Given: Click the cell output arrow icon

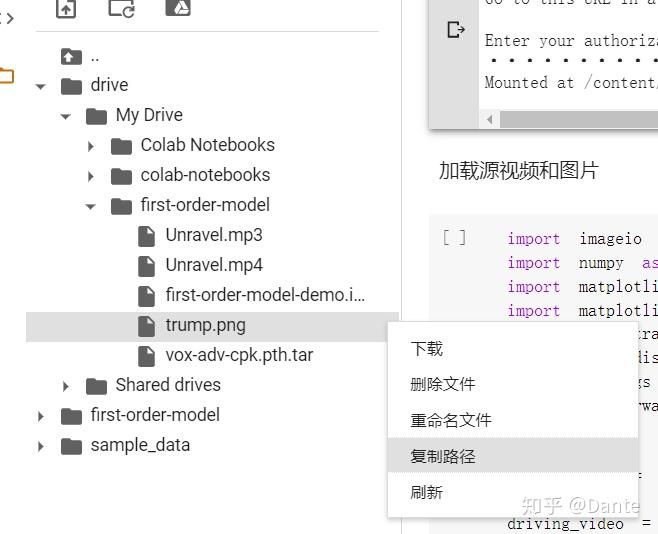Looking at the screenshot, I should pos(456,30).
